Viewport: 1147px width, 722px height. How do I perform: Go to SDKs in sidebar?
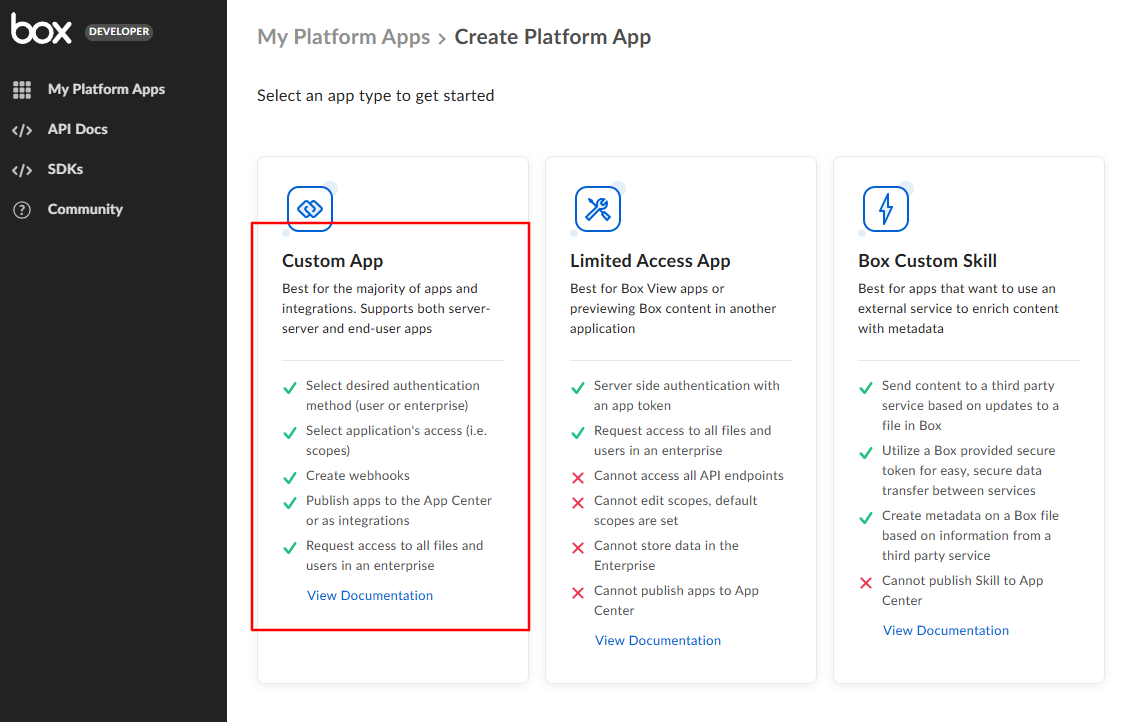(65, 169)
